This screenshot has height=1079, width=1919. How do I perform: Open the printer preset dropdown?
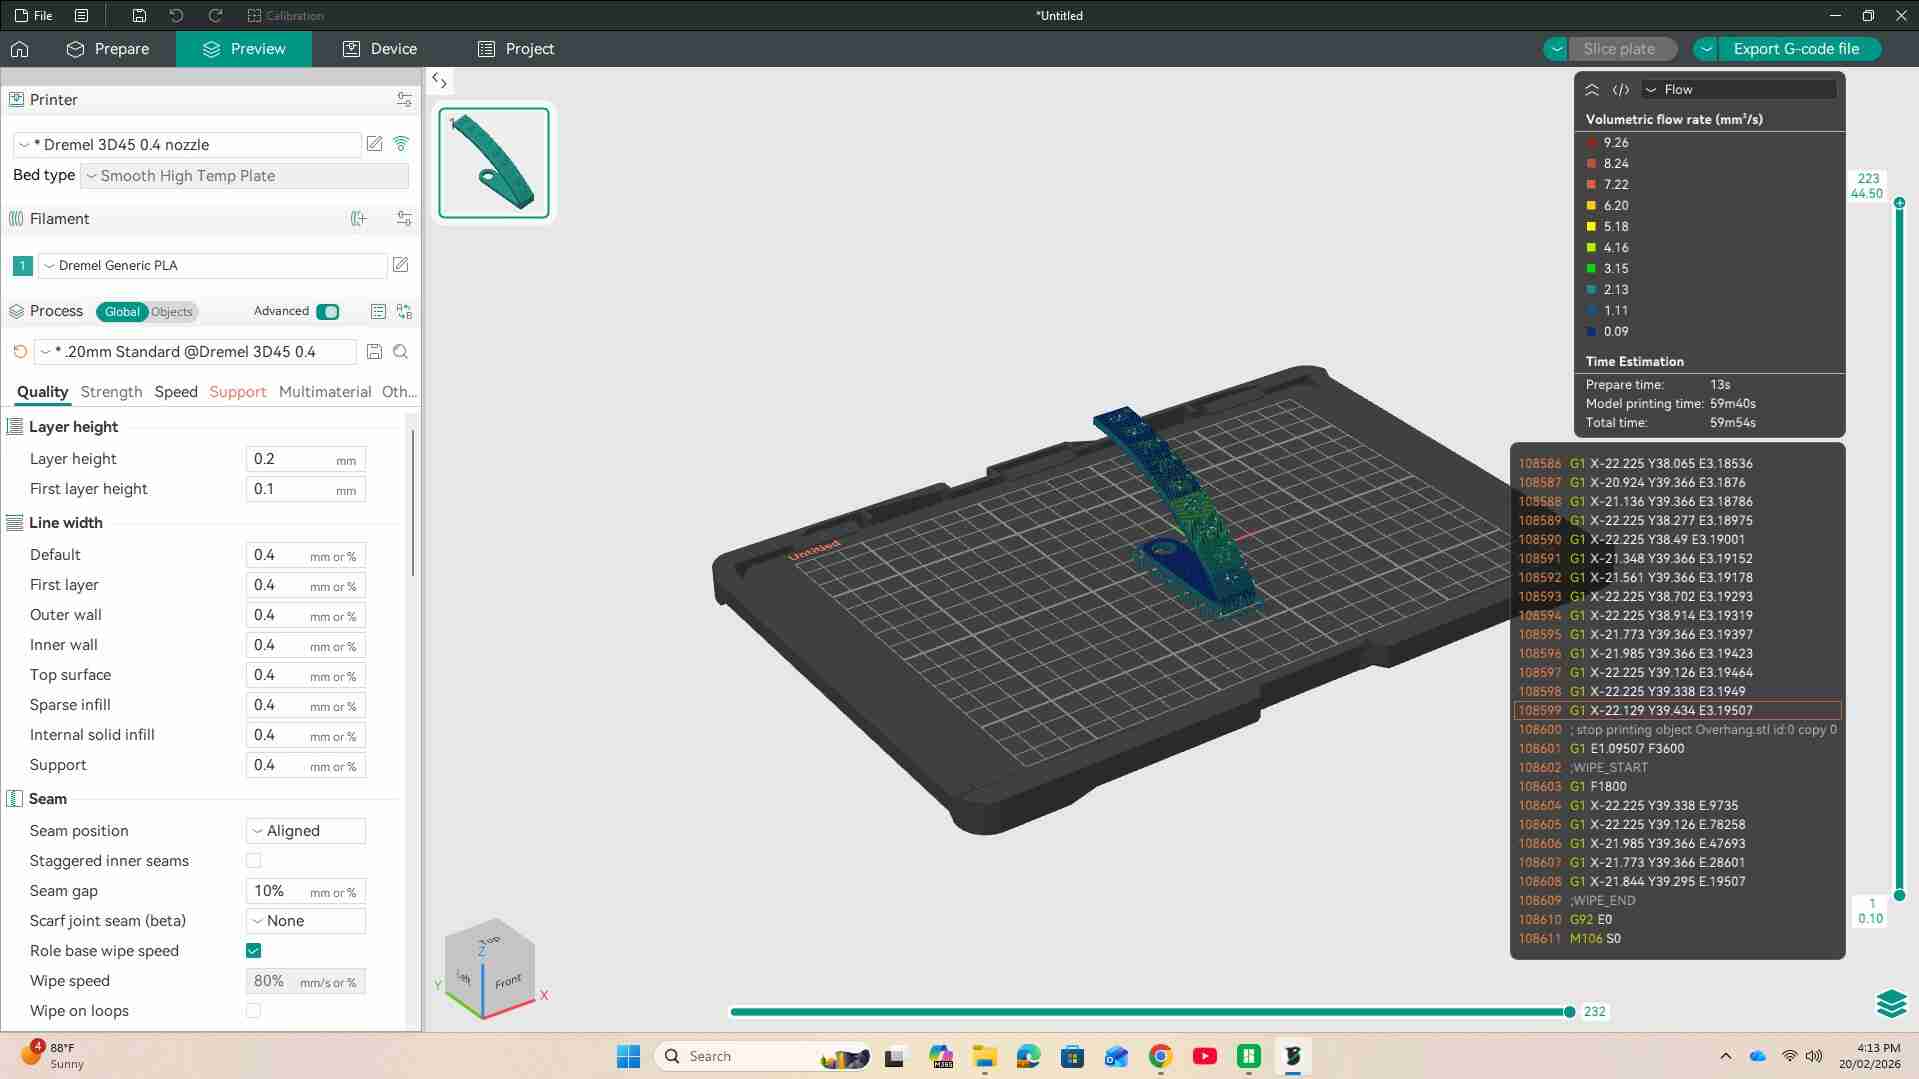tap(187, 145)
